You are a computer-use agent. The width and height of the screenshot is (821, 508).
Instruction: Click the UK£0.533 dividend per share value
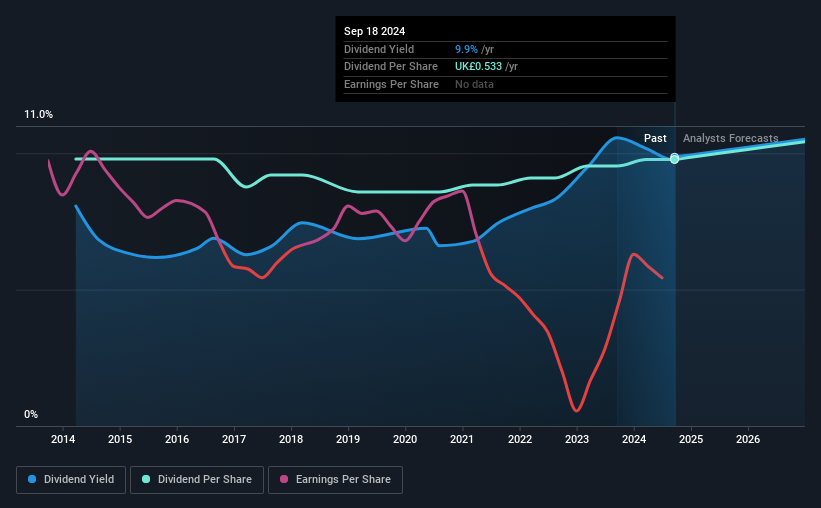478,67
